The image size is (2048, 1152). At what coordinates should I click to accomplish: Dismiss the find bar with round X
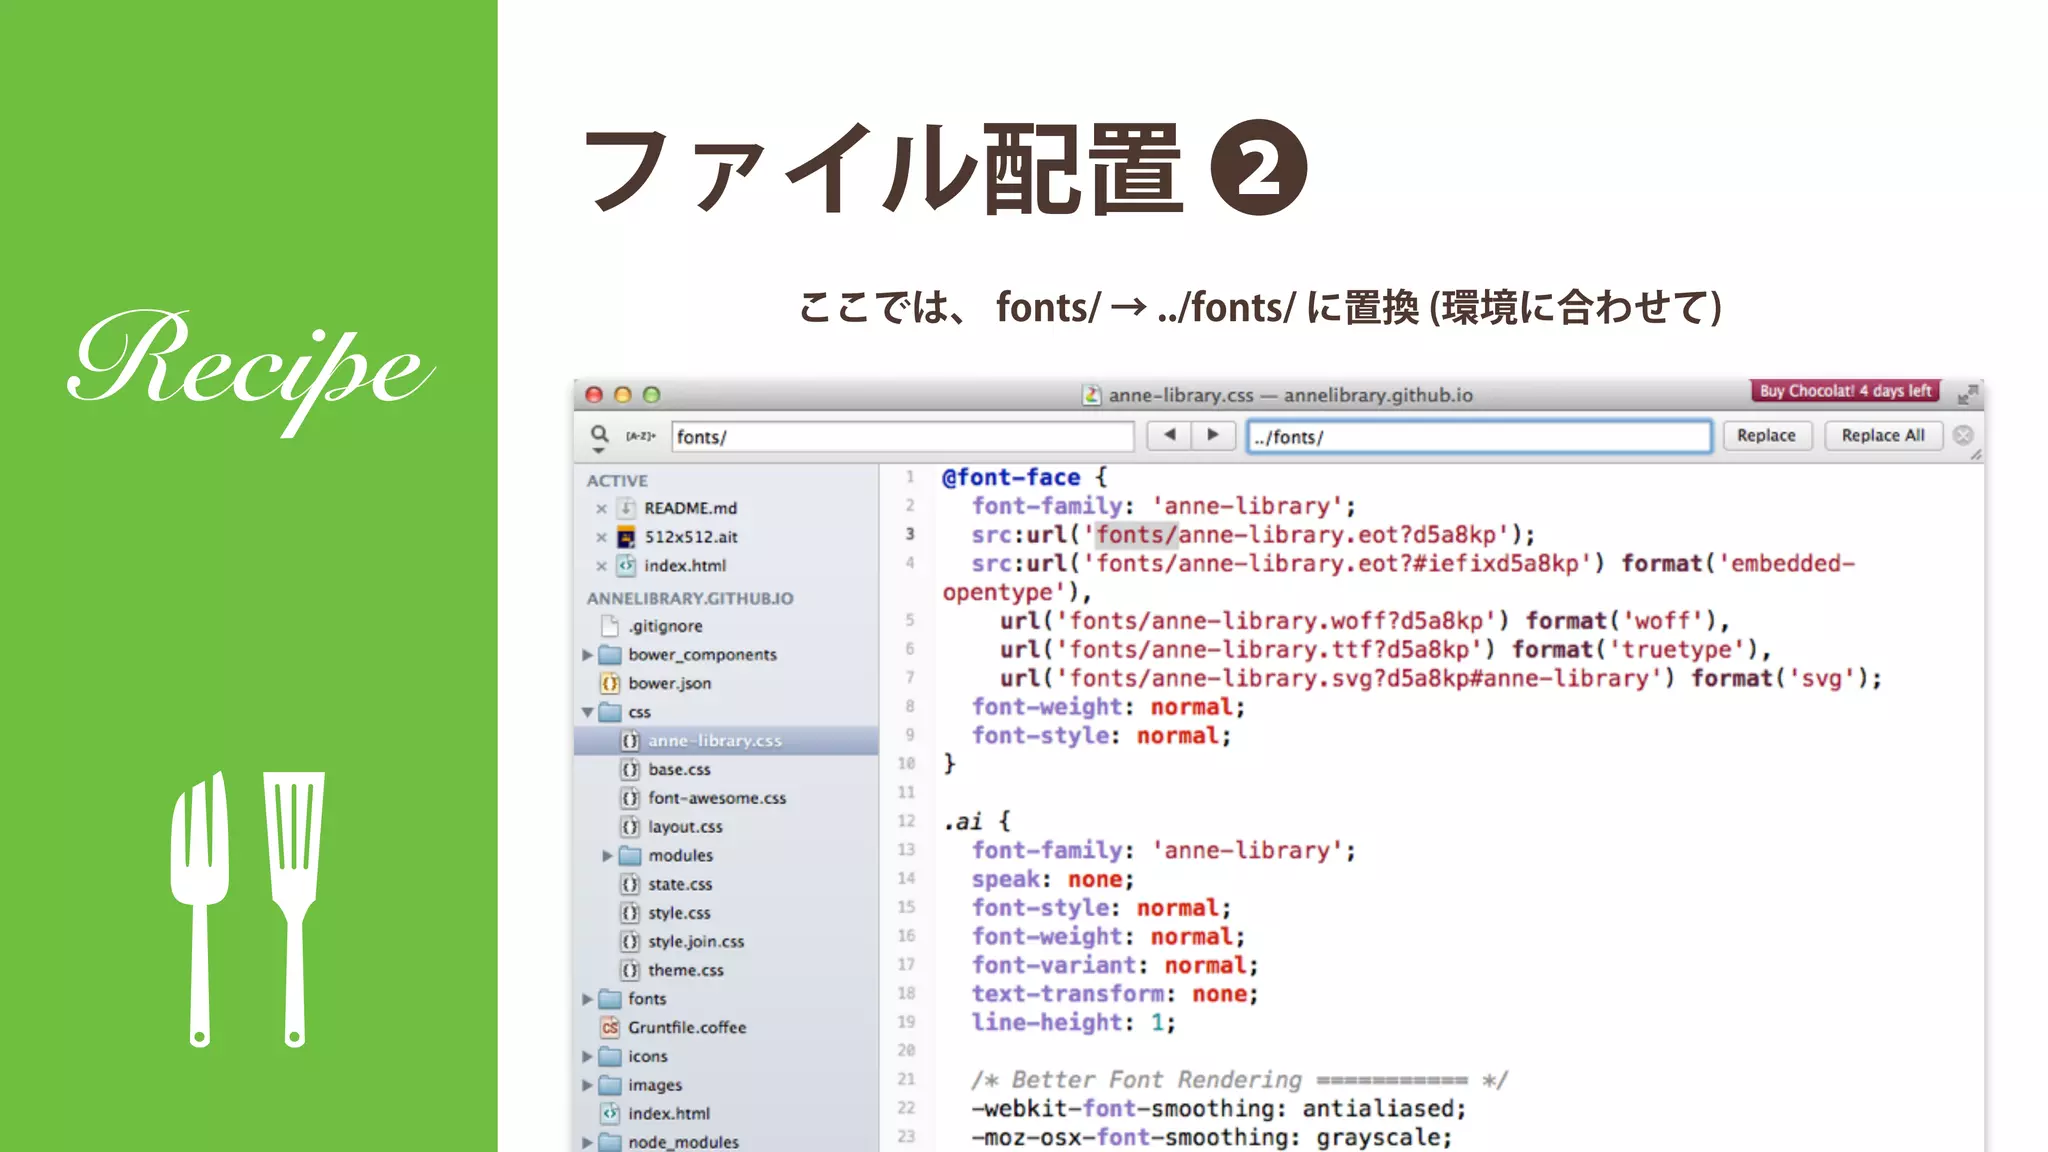[1963, 435]
